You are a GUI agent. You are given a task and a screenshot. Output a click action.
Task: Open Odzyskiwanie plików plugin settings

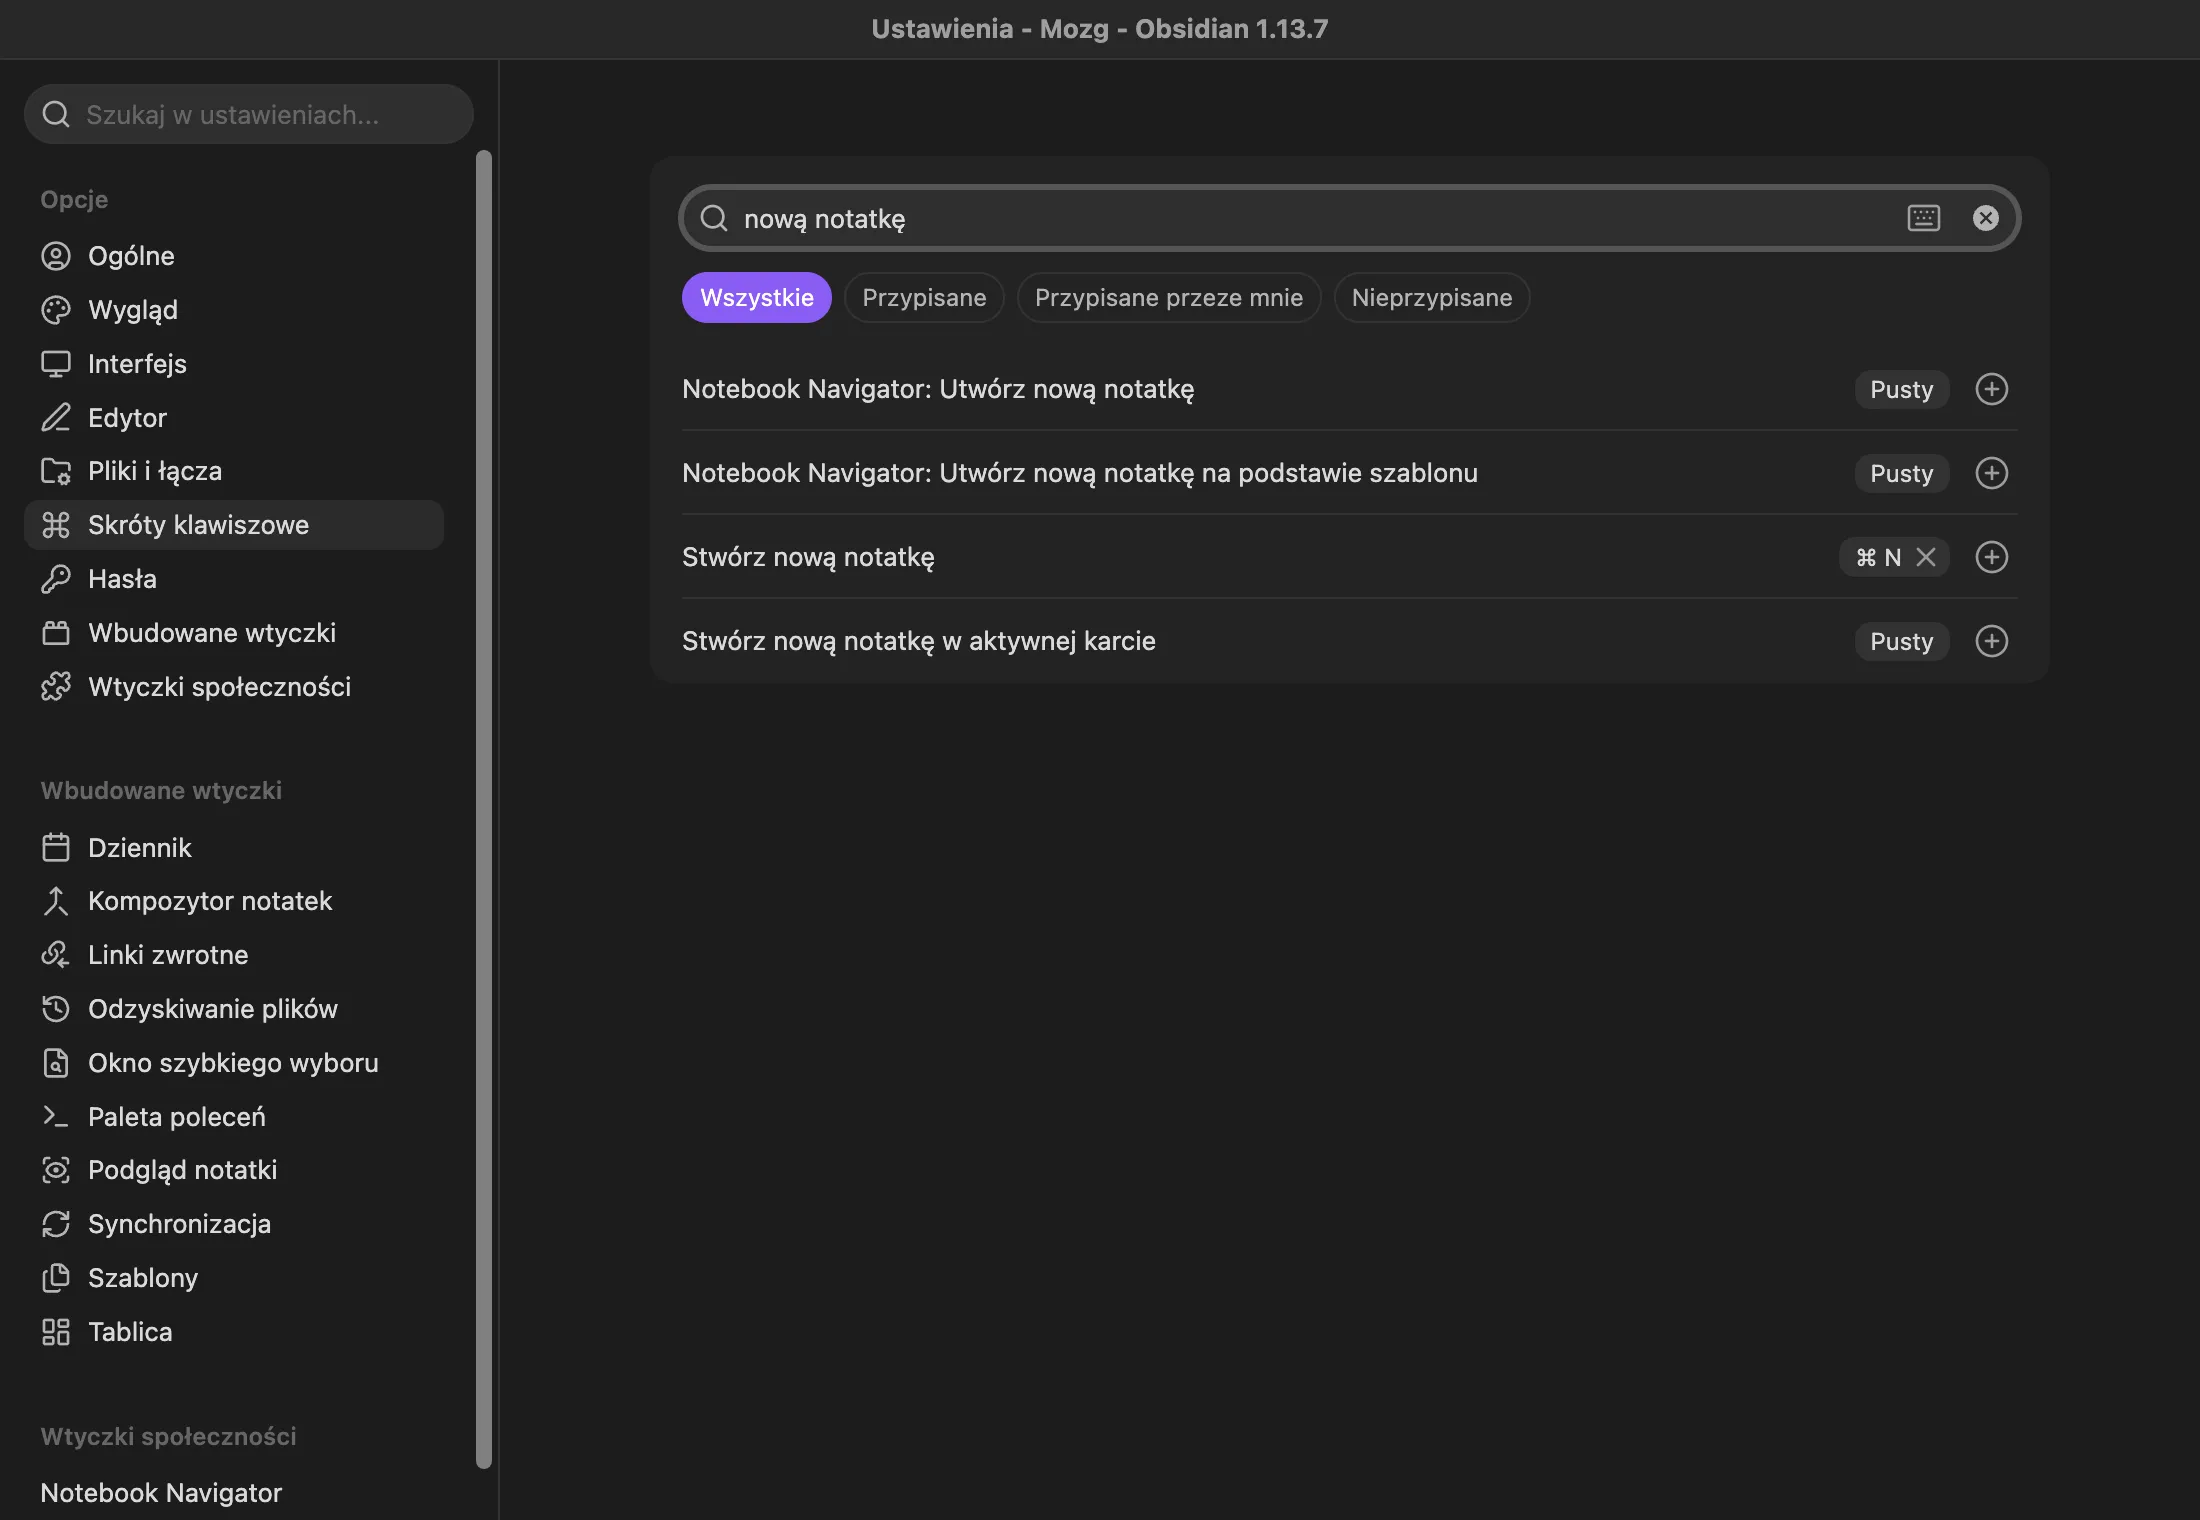pyautogui.click(x=234, y=1009)
